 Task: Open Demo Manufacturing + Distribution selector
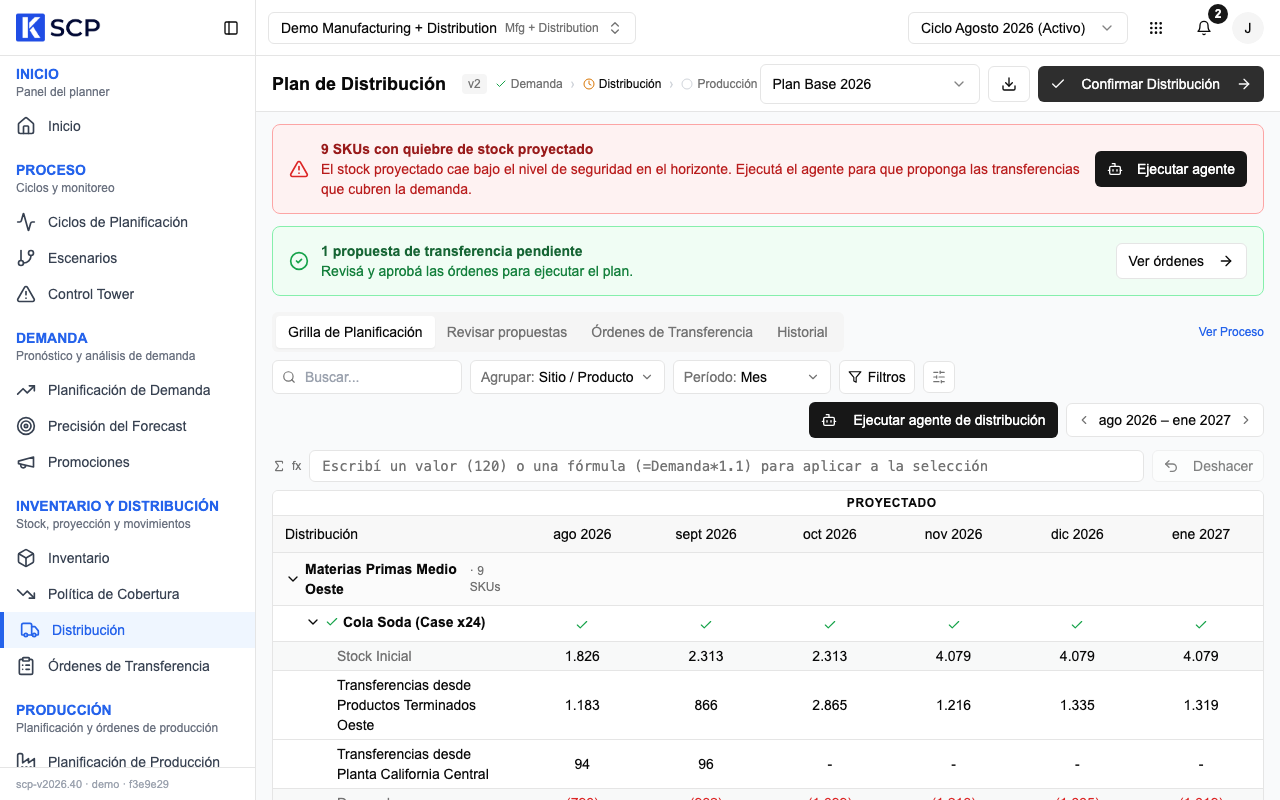pyautogui.click(x=452, y=28)
